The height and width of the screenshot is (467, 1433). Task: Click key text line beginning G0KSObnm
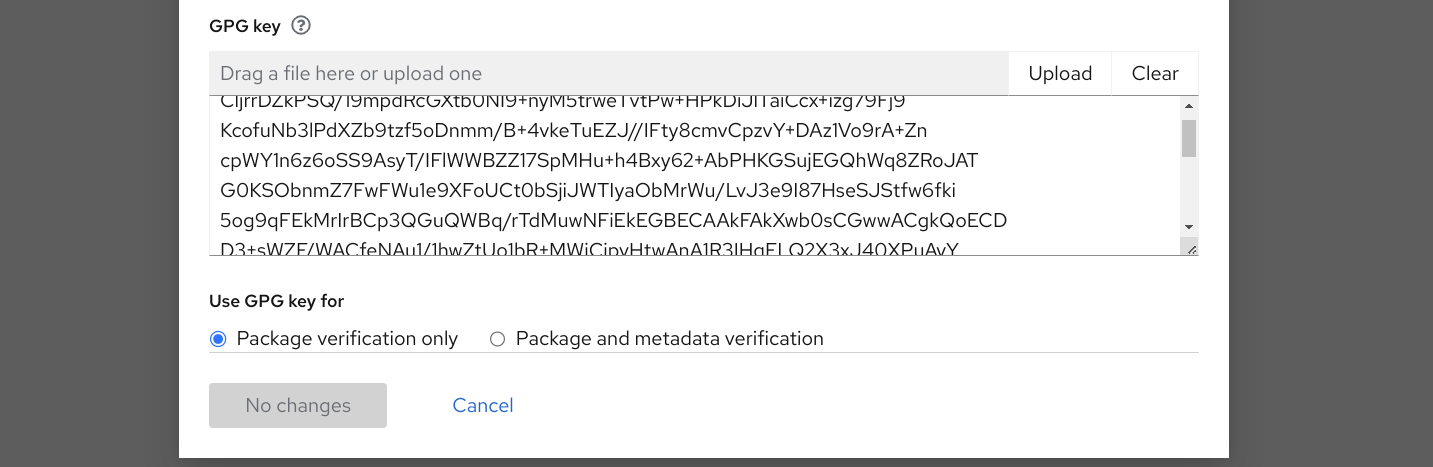[588, 190]
